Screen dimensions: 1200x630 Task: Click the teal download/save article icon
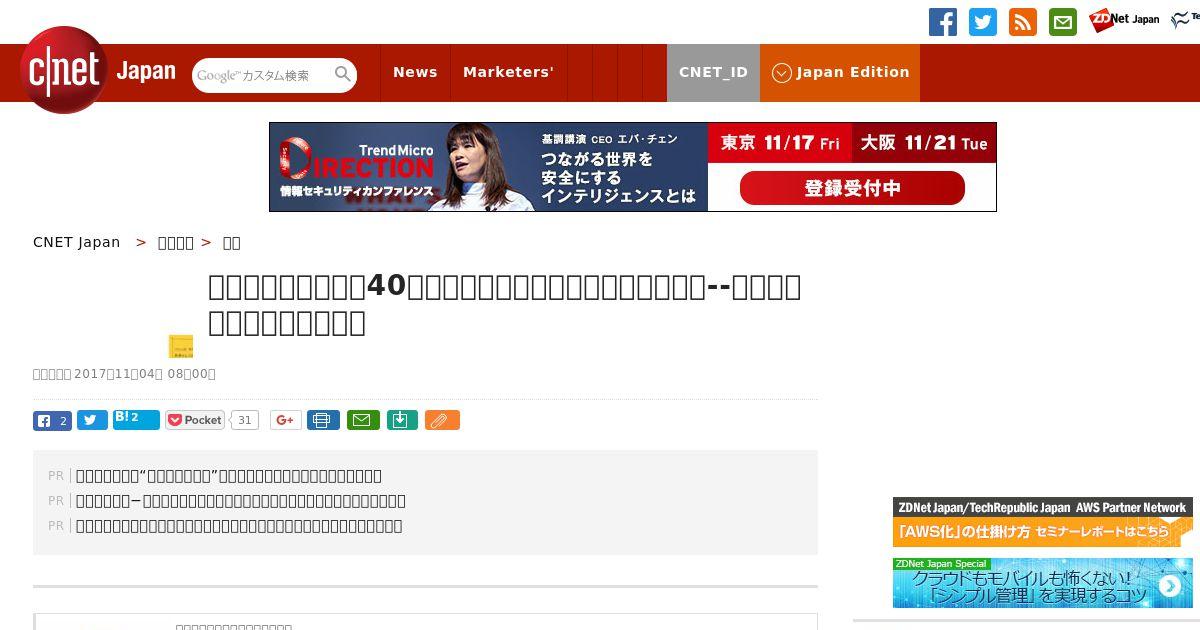point(402,420)
